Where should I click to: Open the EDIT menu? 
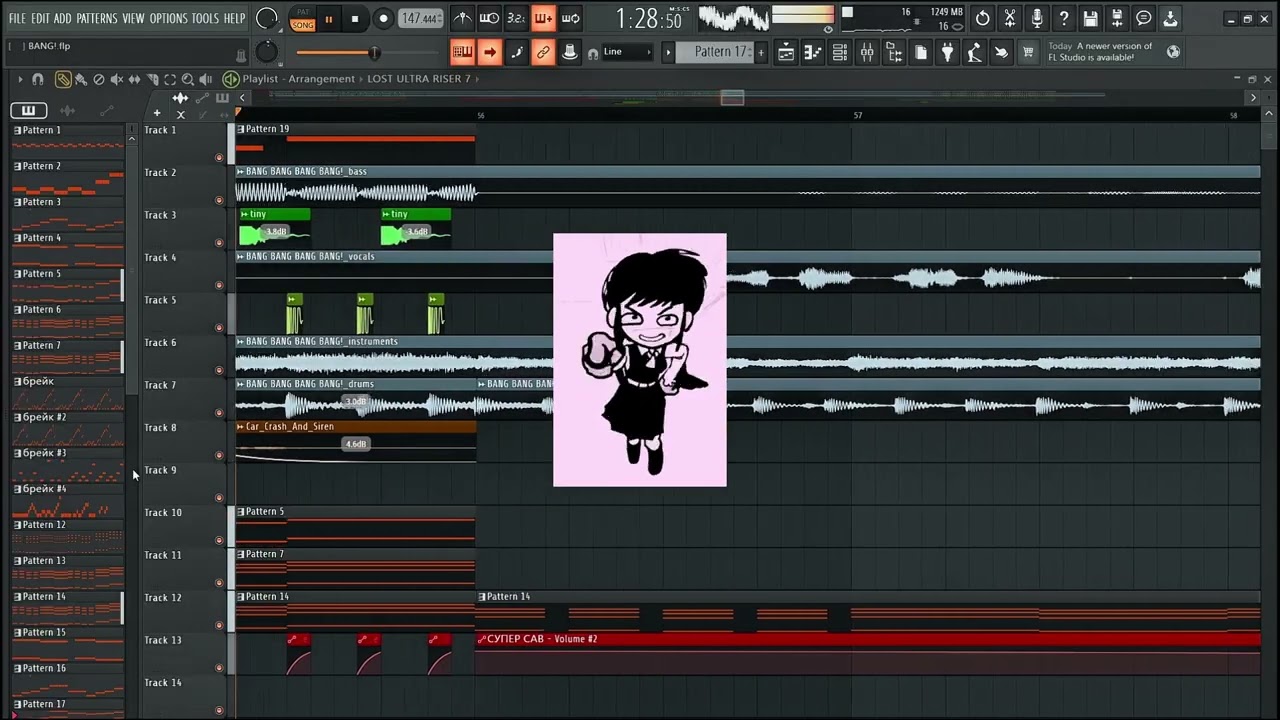click(40, 18)
